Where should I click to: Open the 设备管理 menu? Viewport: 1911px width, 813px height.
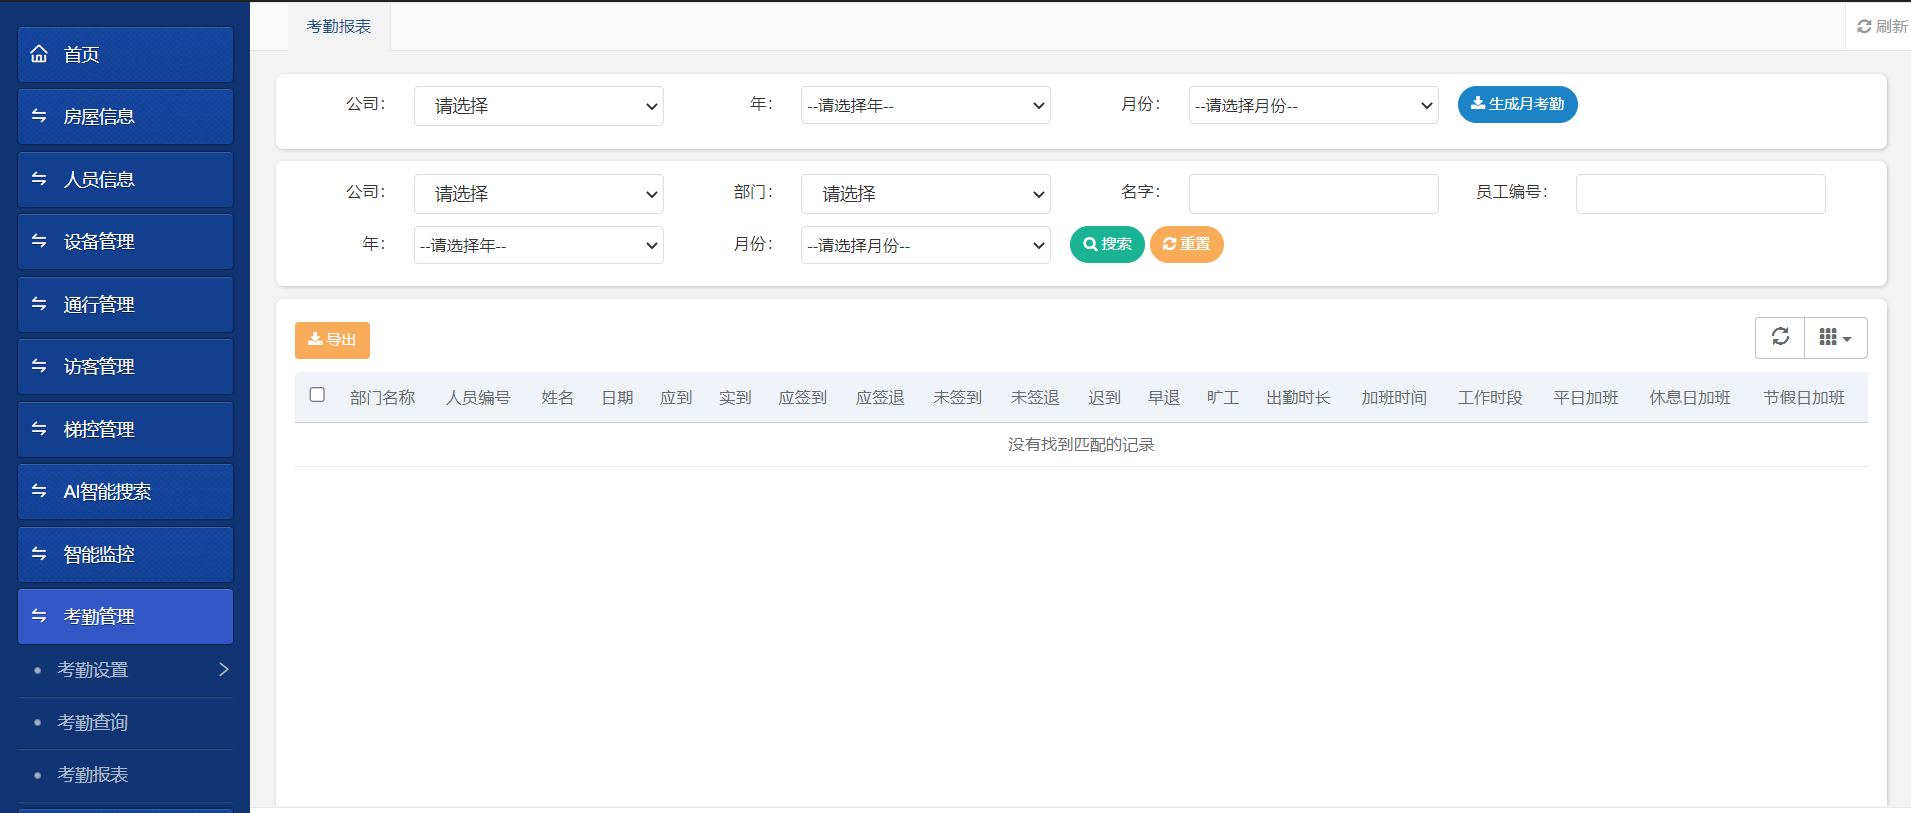click(125, 241)
